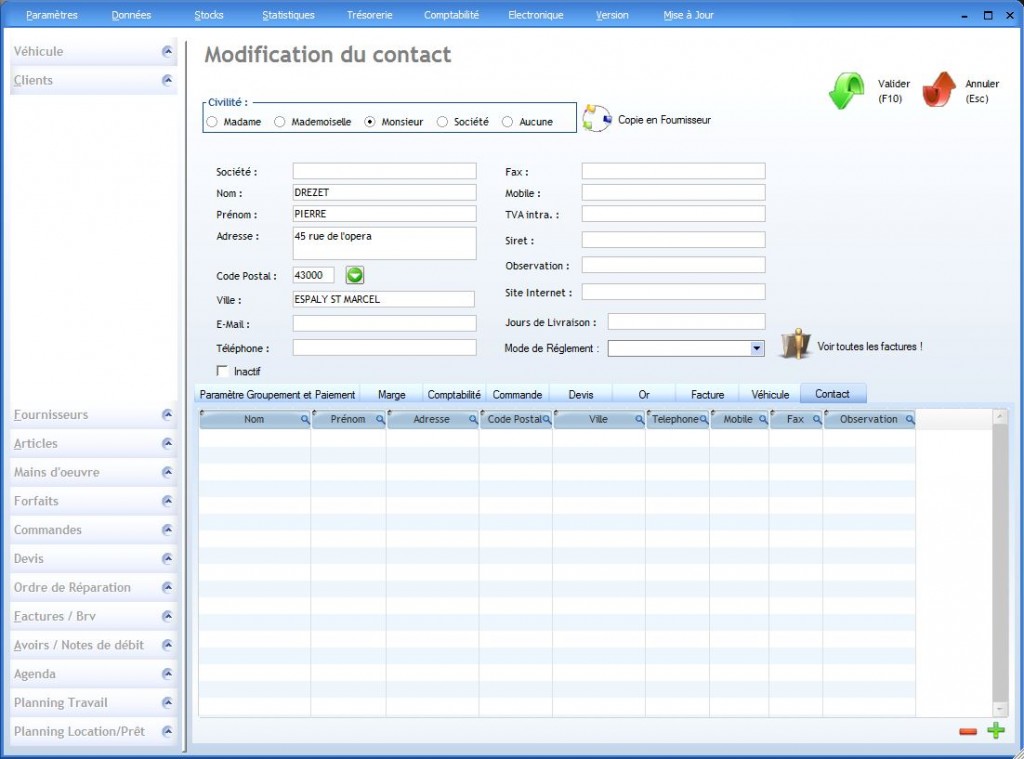The width and height of the screenshot is (1024, 759).
Task: Click the Copie en Fournisseur label
Action: 664,120
